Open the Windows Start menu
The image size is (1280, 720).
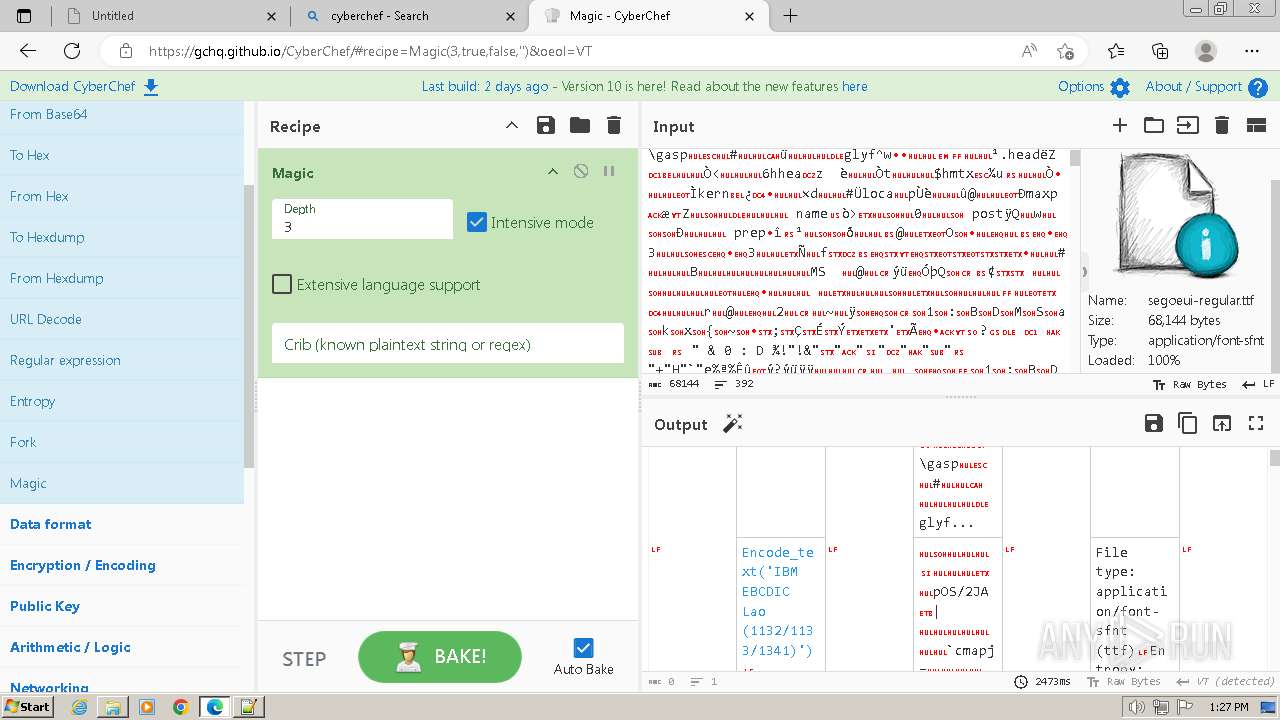pyautogui.click(x=28, y=706)
